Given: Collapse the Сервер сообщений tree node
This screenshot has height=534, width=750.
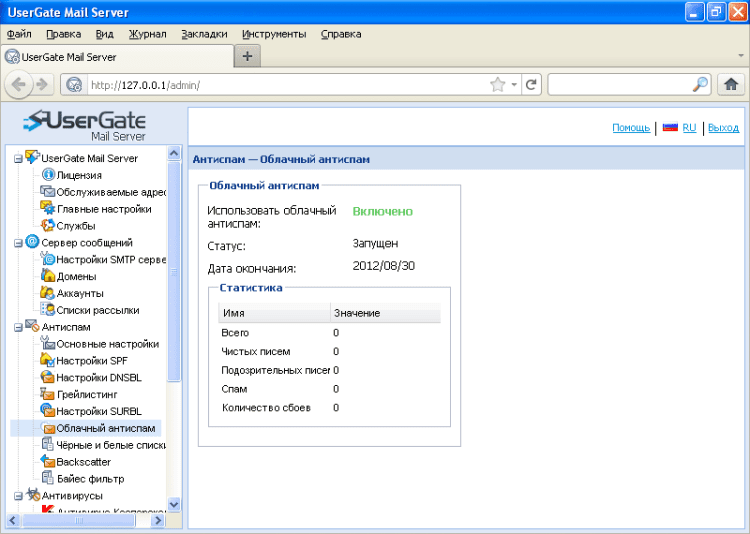Looking at the screenshot, I should 18,243.
